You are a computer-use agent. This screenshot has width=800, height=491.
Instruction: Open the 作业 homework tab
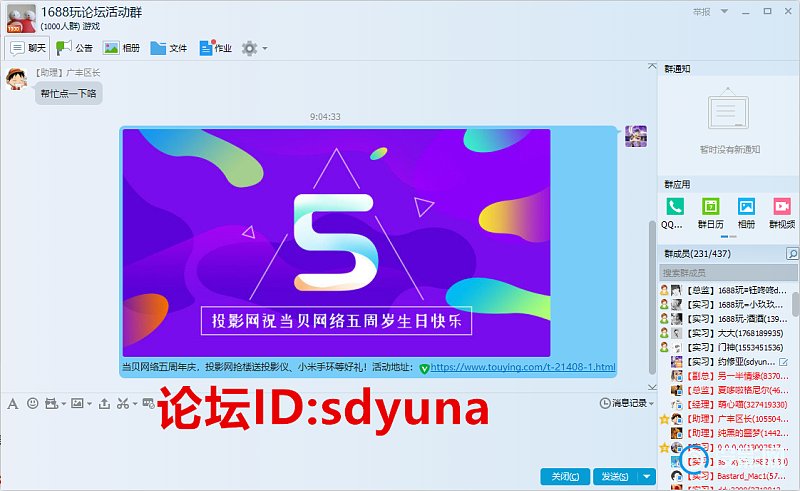pos(216,48)
